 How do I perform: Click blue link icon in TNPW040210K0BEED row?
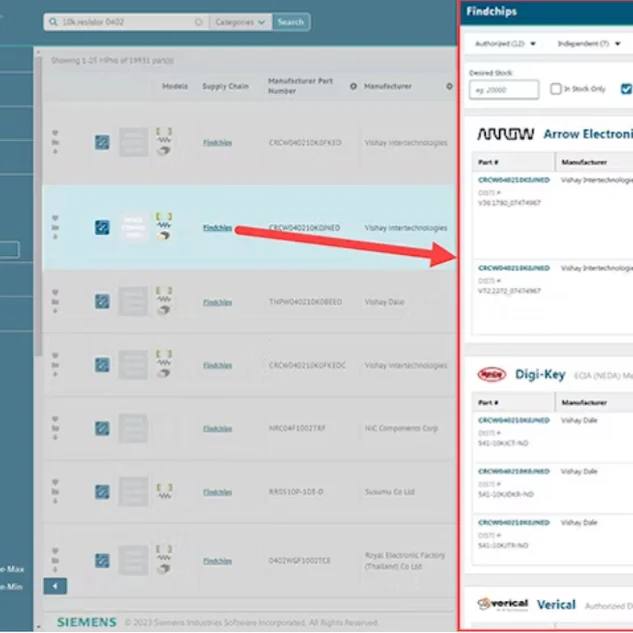(102, 301)
